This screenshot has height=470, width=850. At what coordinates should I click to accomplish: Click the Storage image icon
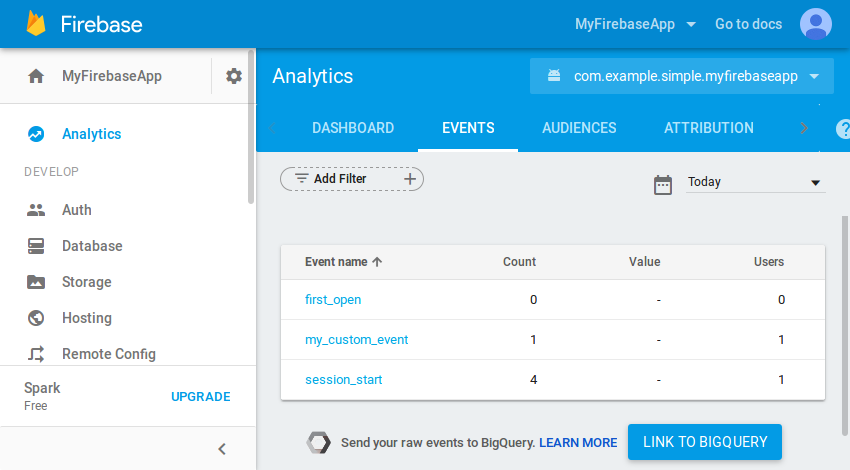tap(36, 282)
